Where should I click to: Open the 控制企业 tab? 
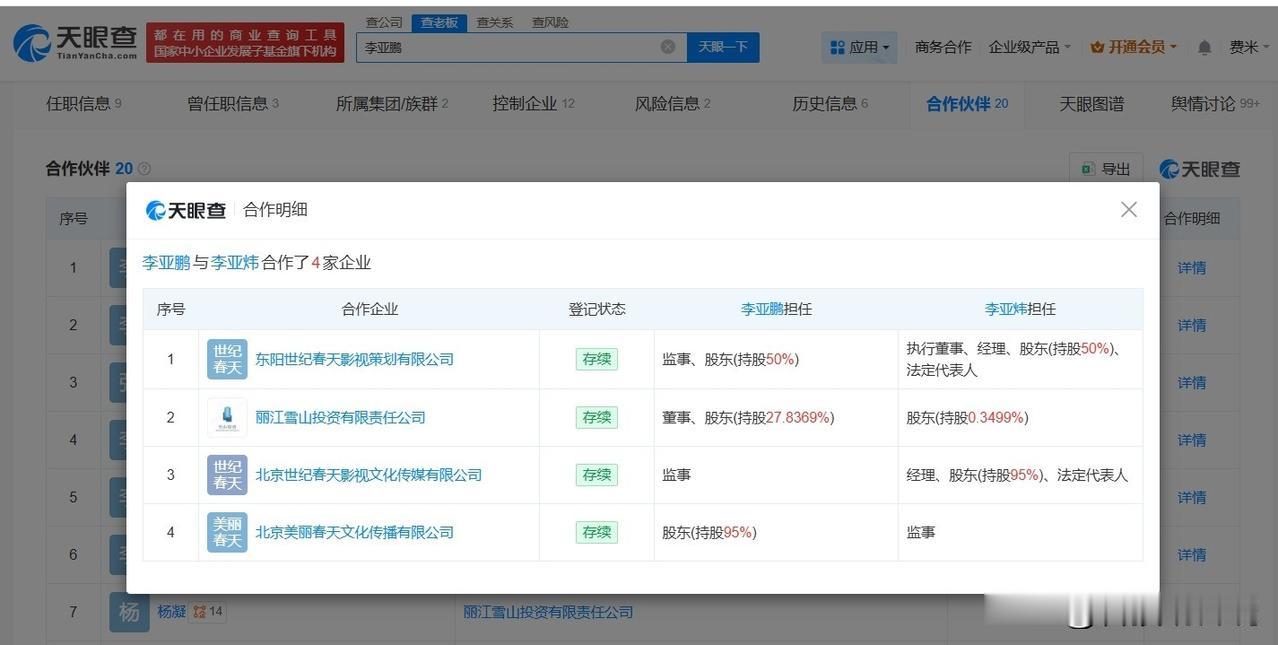(533, 103)
